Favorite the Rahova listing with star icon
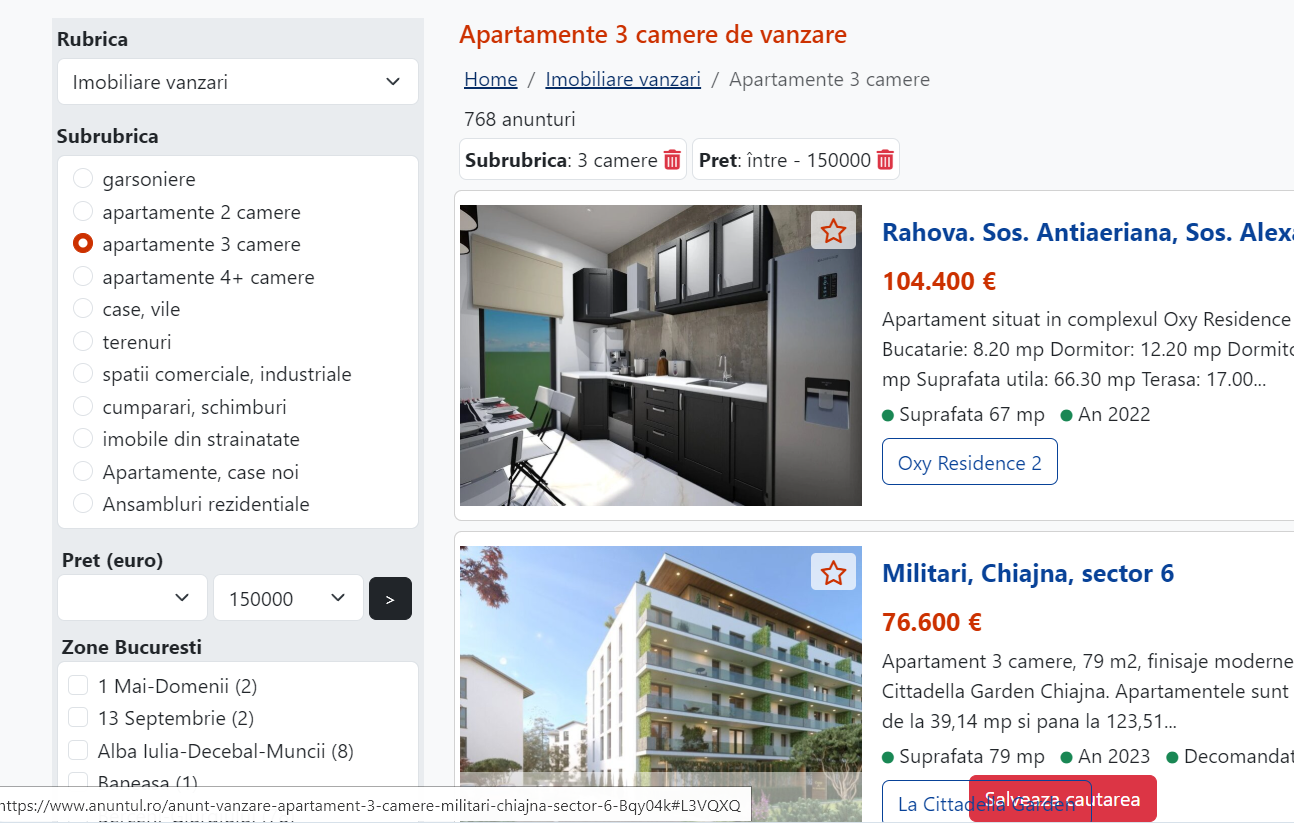1294x823 pixels. click(x=833, y=231)
